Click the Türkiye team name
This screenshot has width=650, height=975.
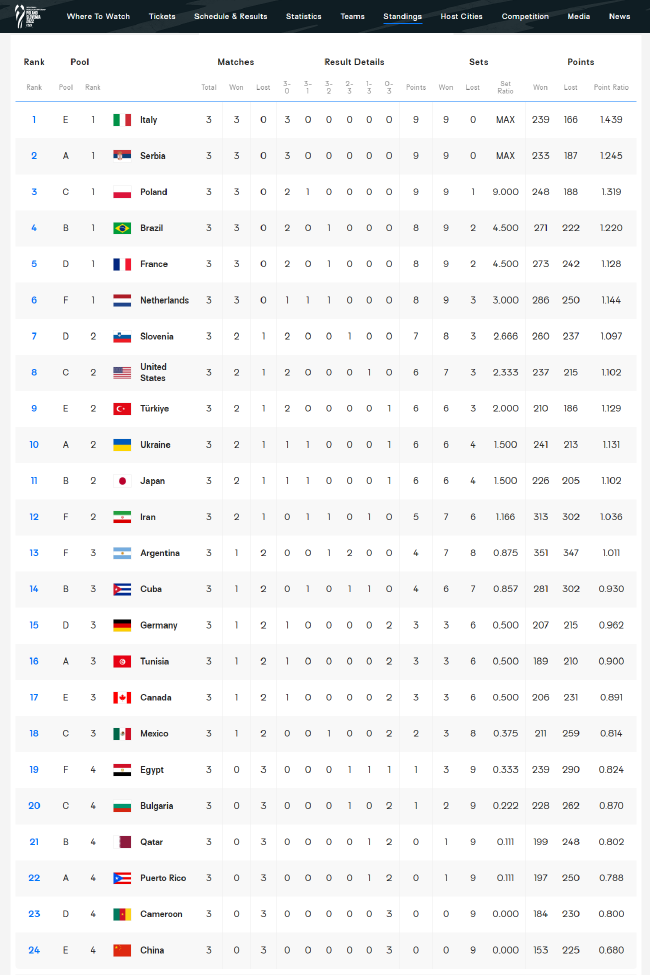pyautogui.click(x=155, y=409)
